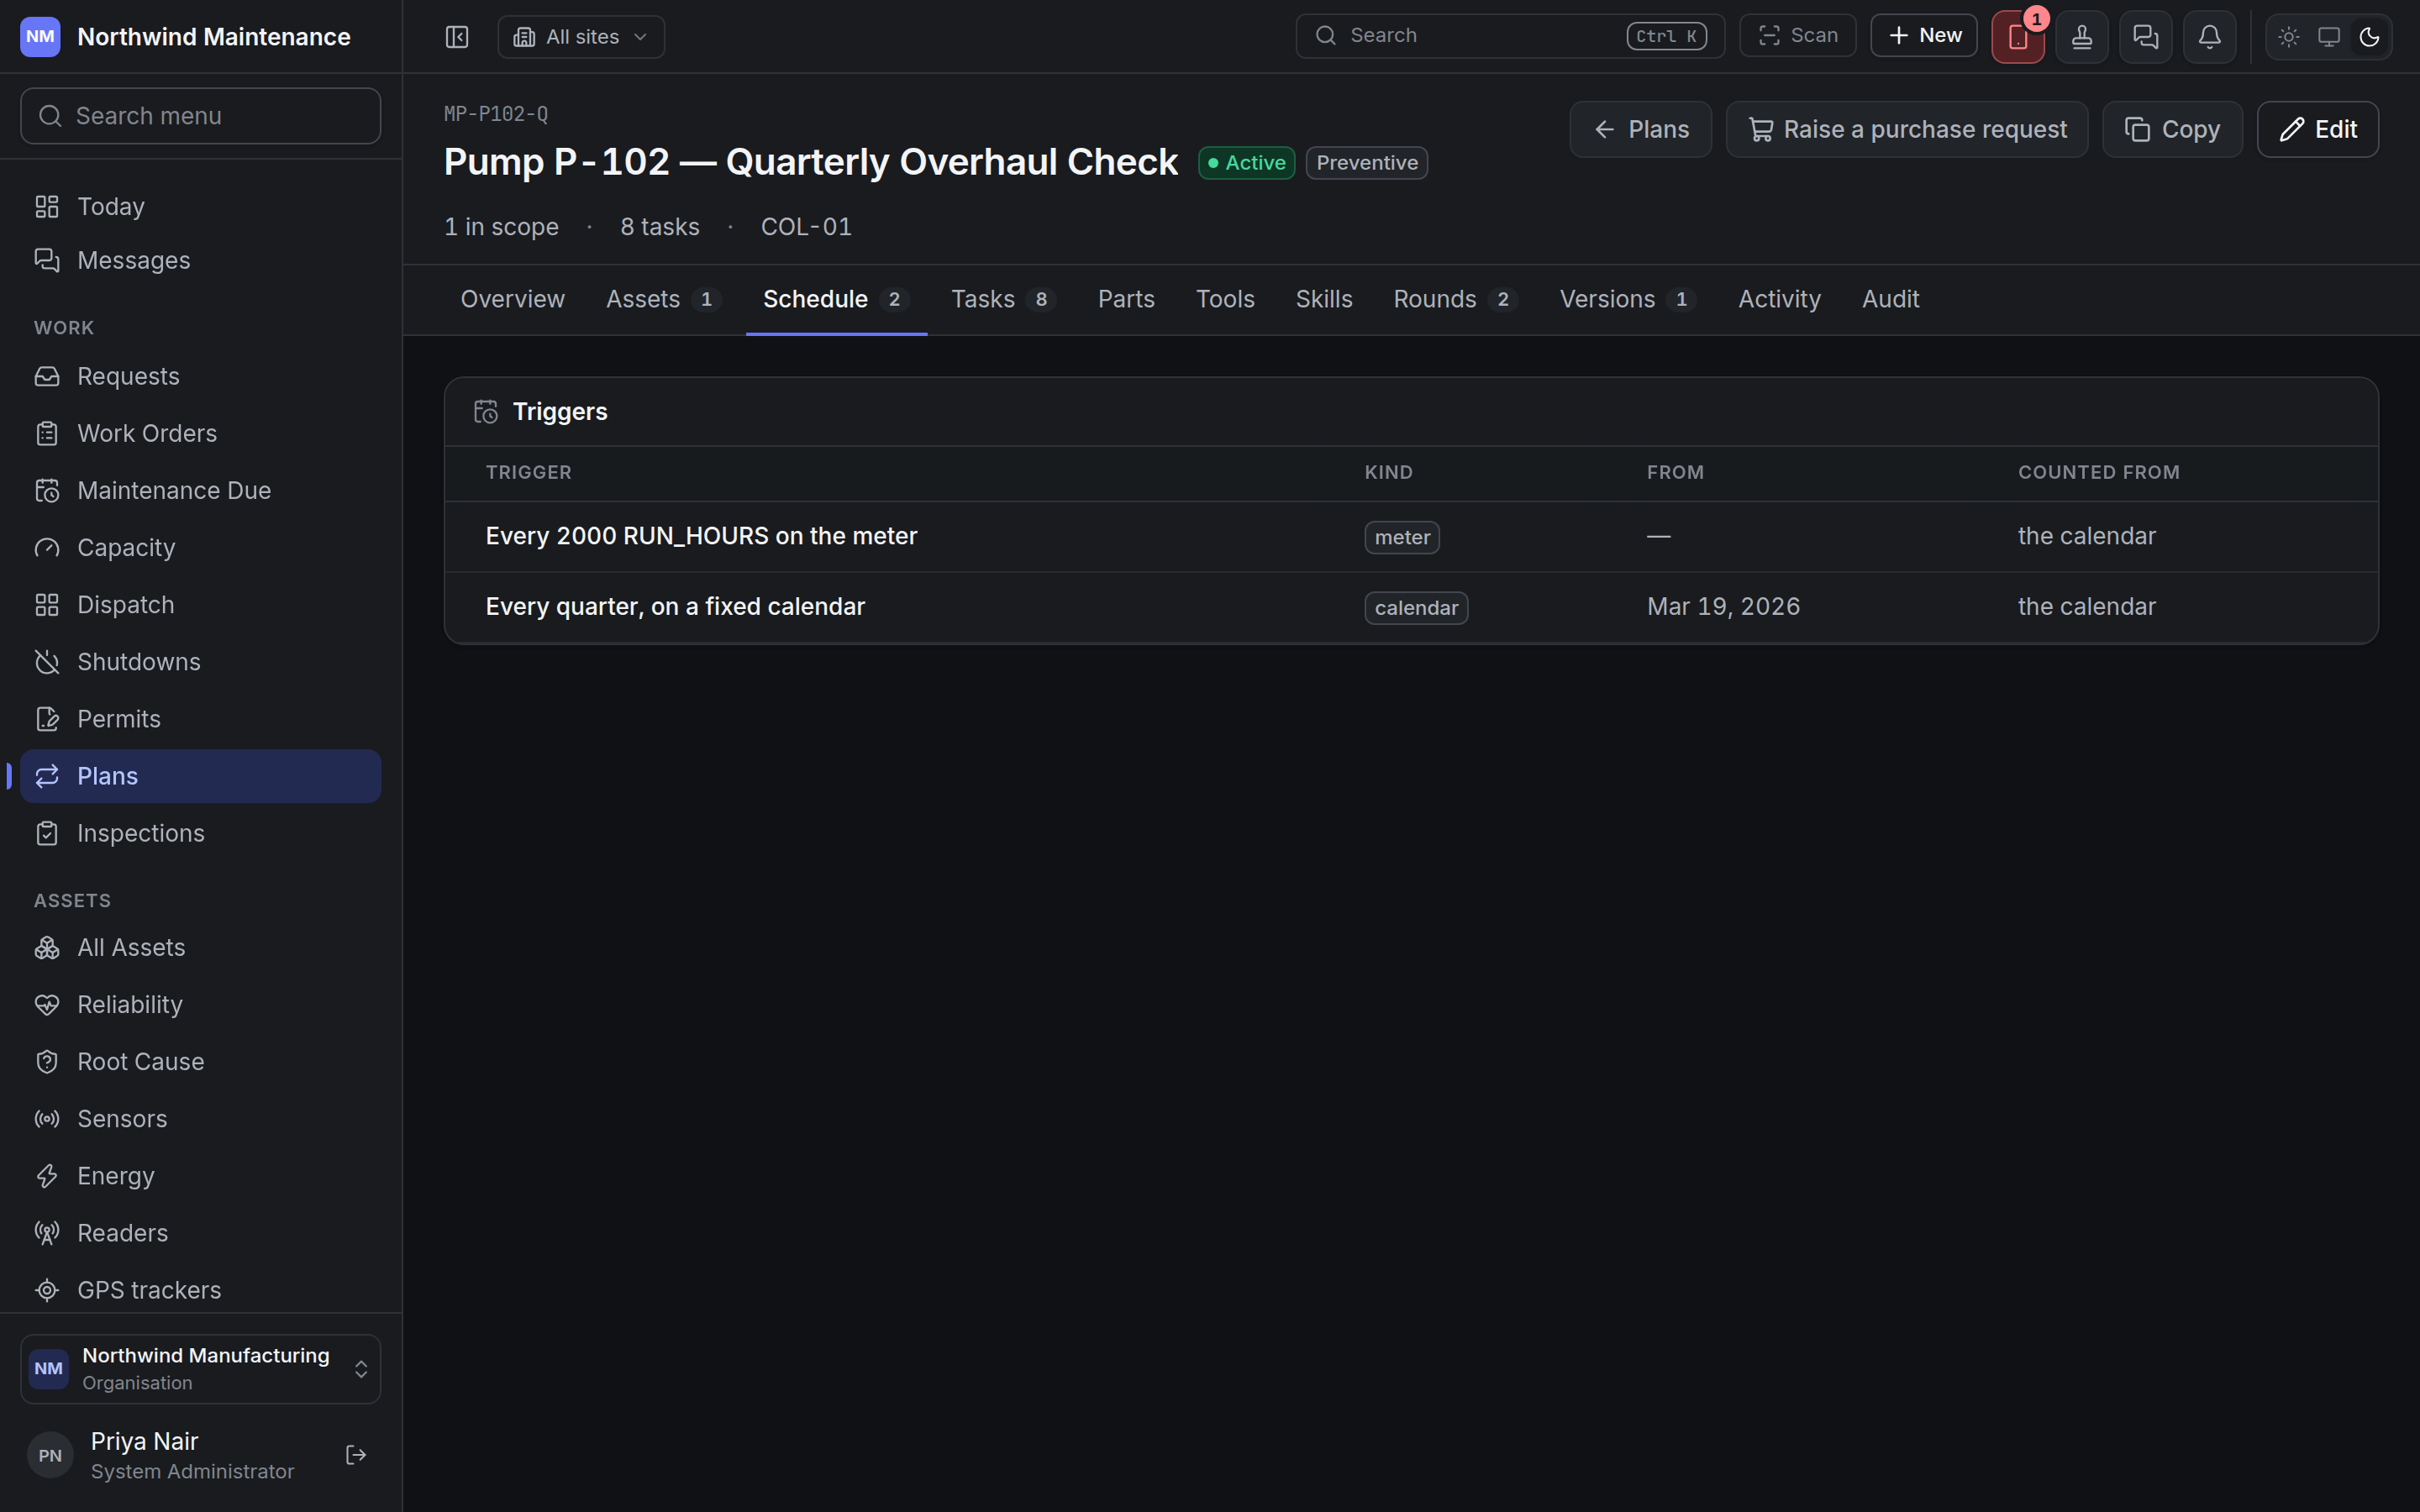Select the Every 2000 RUN_HOURS trigger row
The height and width of the screenshot is (1512, 2420).
pos(1411,536)
